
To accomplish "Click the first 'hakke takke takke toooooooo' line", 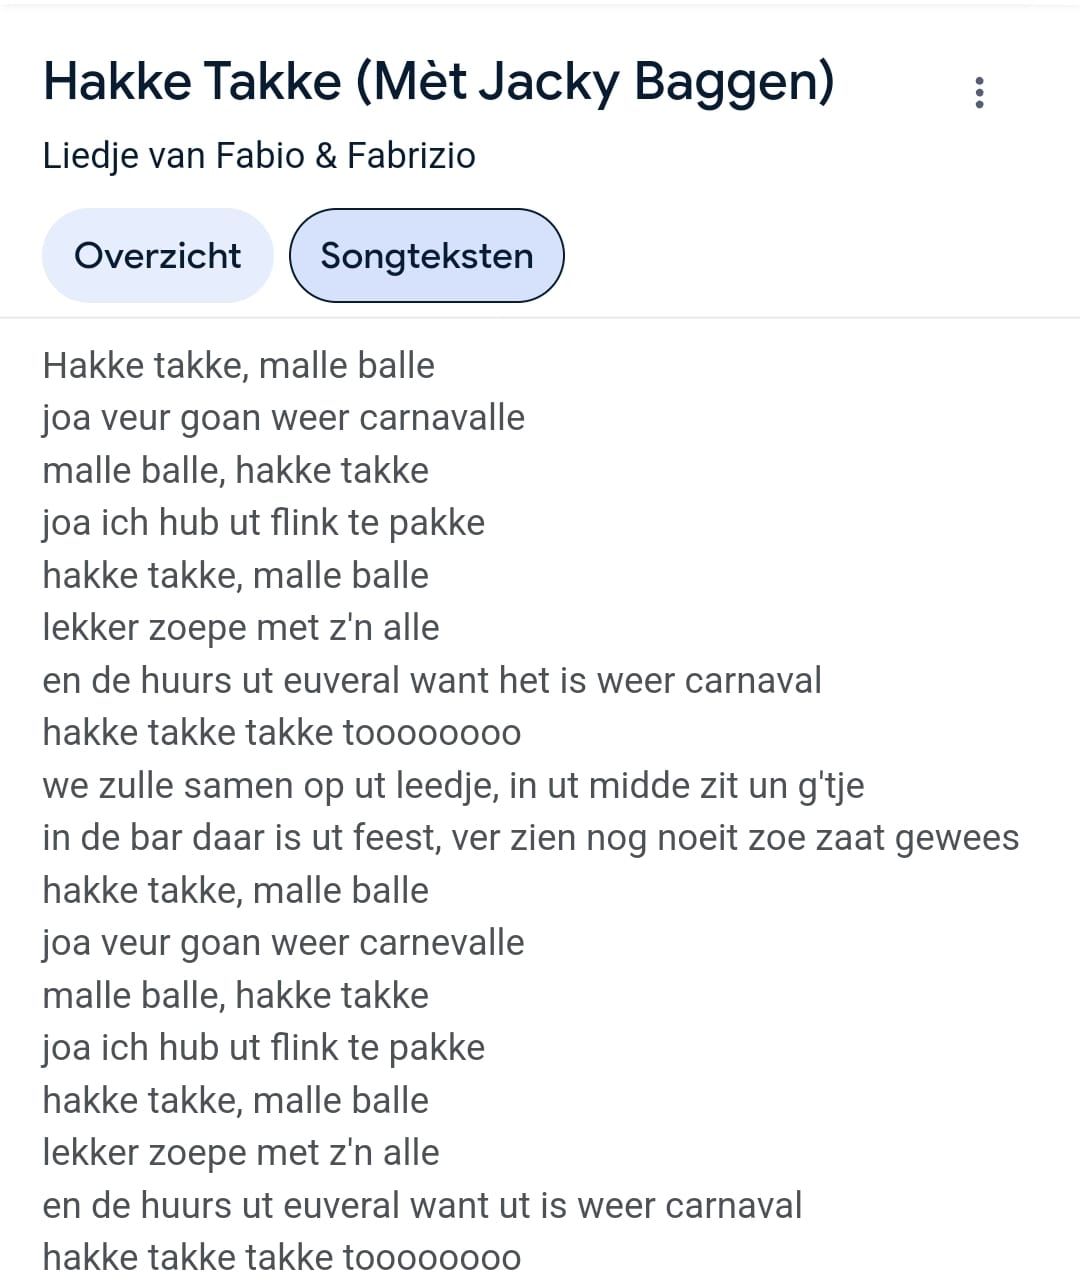I will pyautogui.click(x=282, y=733).
